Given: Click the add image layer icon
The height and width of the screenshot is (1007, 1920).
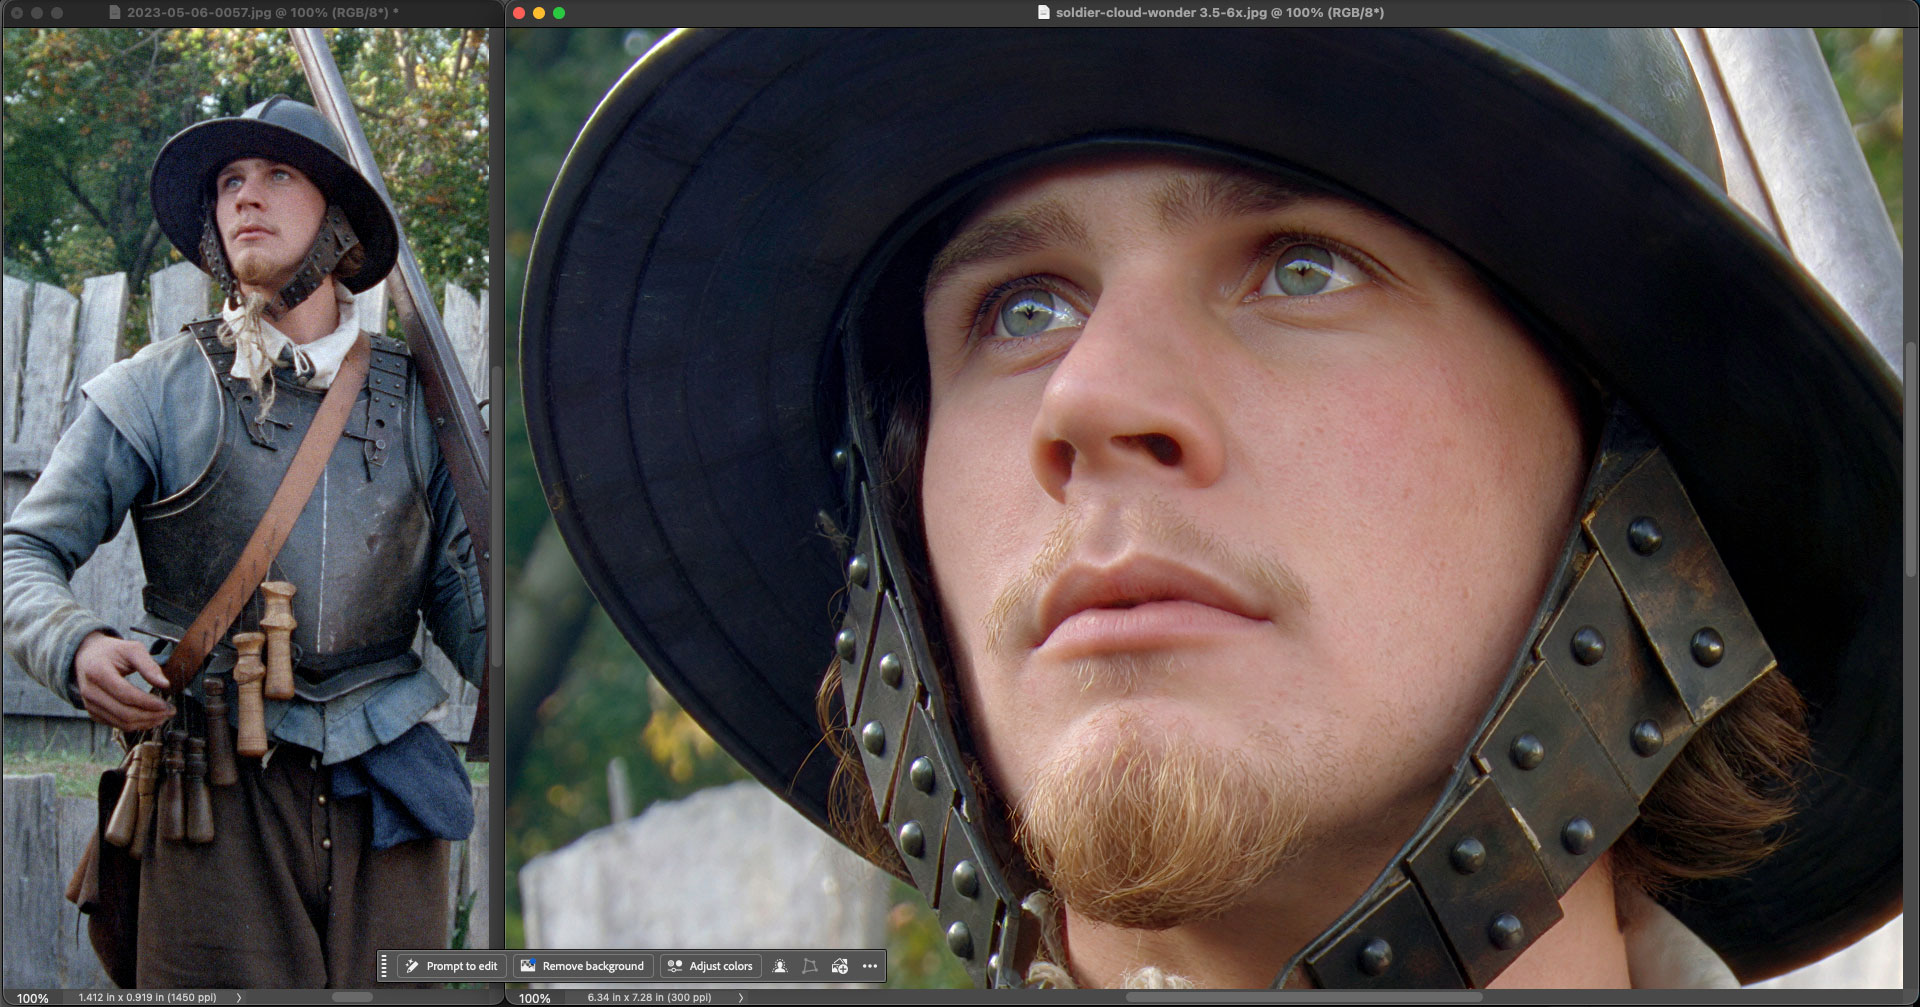Looking at the screenshot, I should click(840, 966).
